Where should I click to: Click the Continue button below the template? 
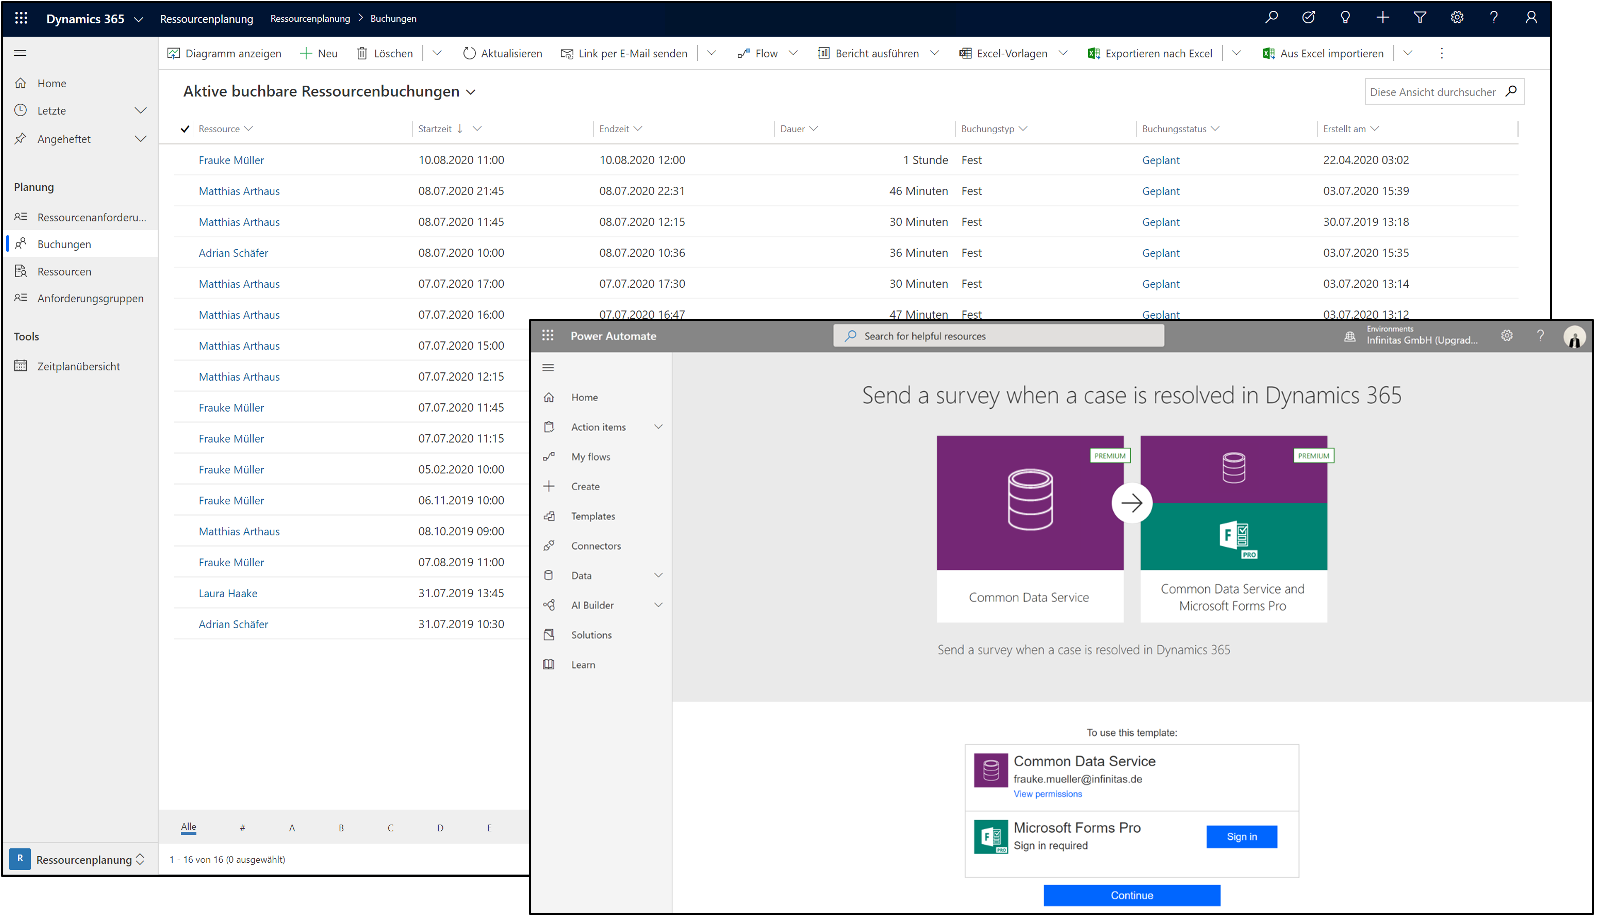[1131, 895]
